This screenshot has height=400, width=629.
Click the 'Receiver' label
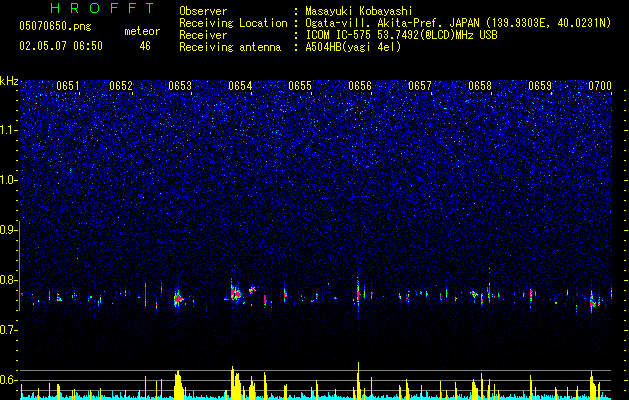click(x=203, y=35)
